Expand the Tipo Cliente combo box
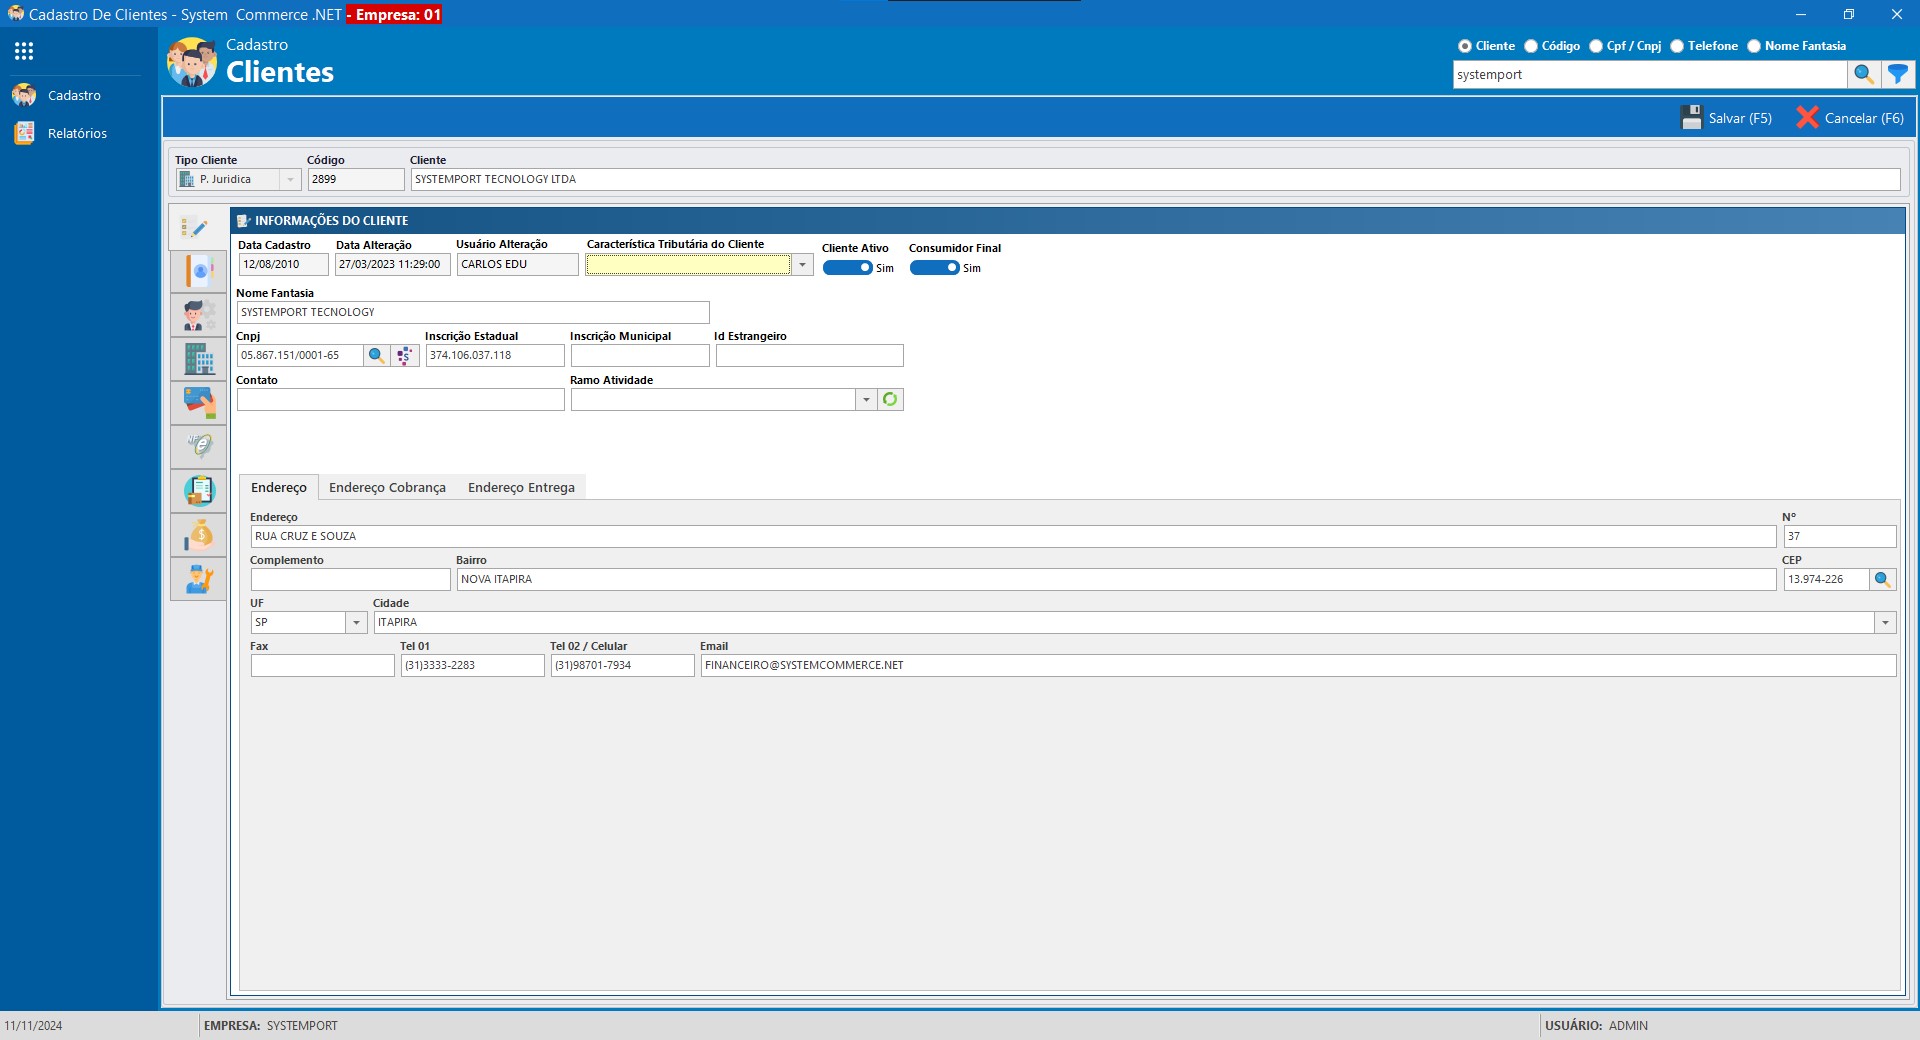 pos(290,180)
